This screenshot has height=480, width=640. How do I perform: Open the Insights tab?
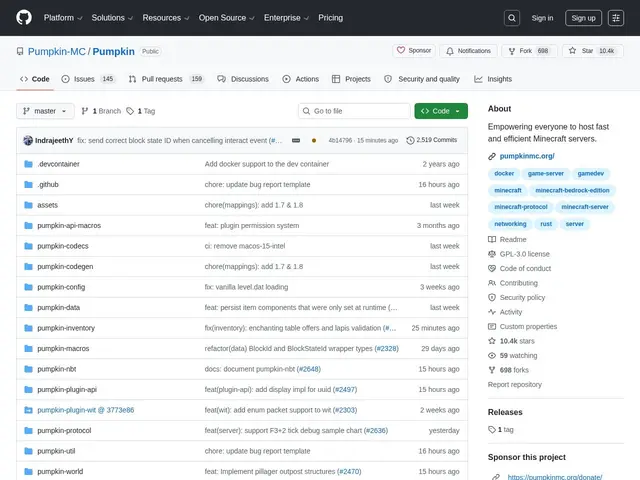(x=493, y=79)
